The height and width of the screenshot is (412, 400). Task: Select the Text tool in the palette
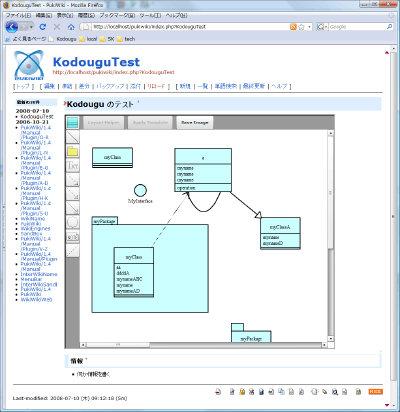point(72,166)
